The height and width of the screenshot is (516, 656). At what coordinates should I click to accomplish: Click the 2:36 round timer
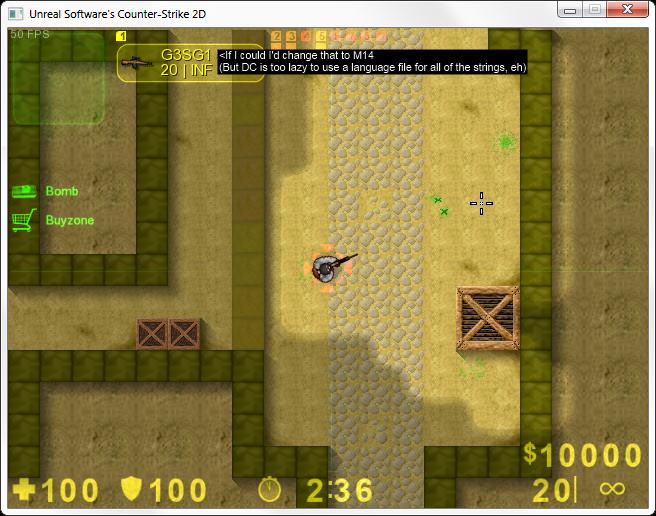pyautogui.click(x=339, y=490)
